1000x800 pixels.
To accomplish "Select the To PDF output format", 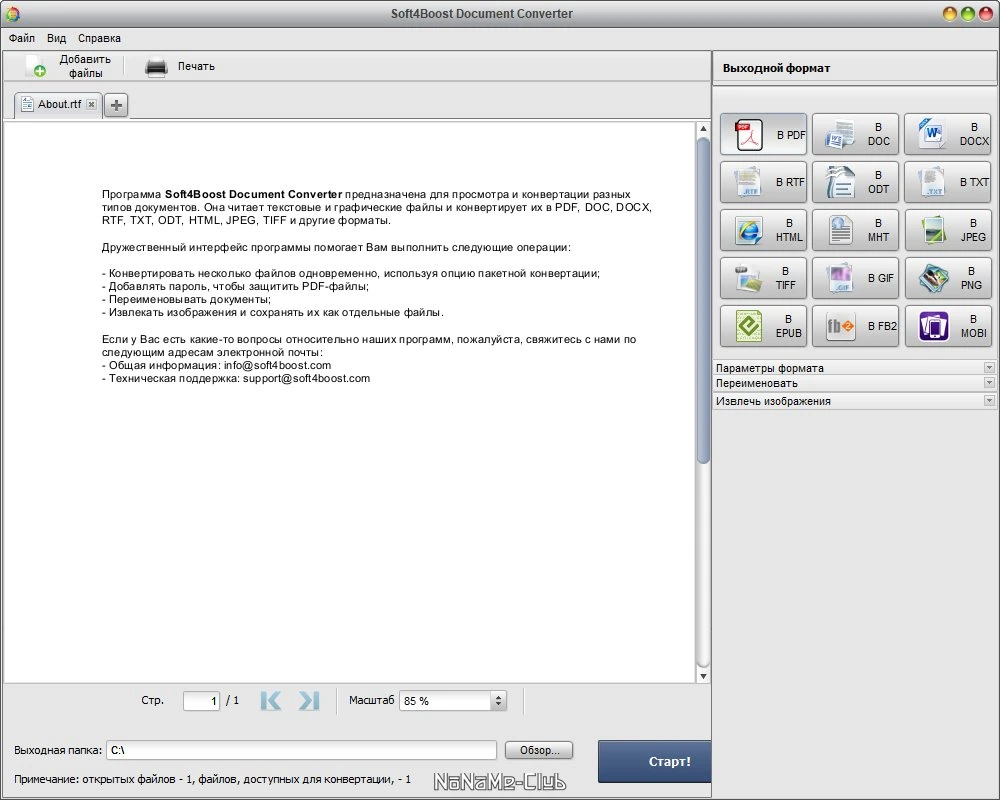I will point(763,134).
